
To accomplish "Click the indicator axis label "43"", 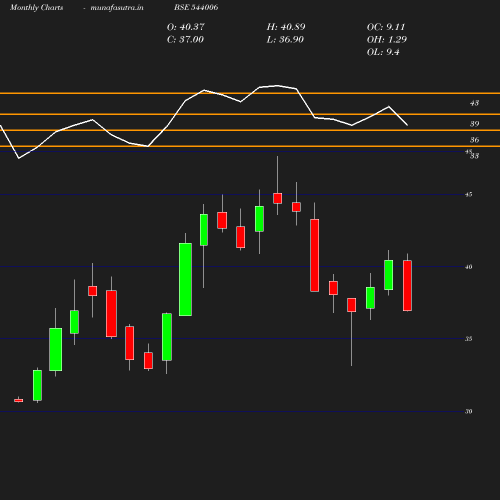I will (x=474, y=103).
